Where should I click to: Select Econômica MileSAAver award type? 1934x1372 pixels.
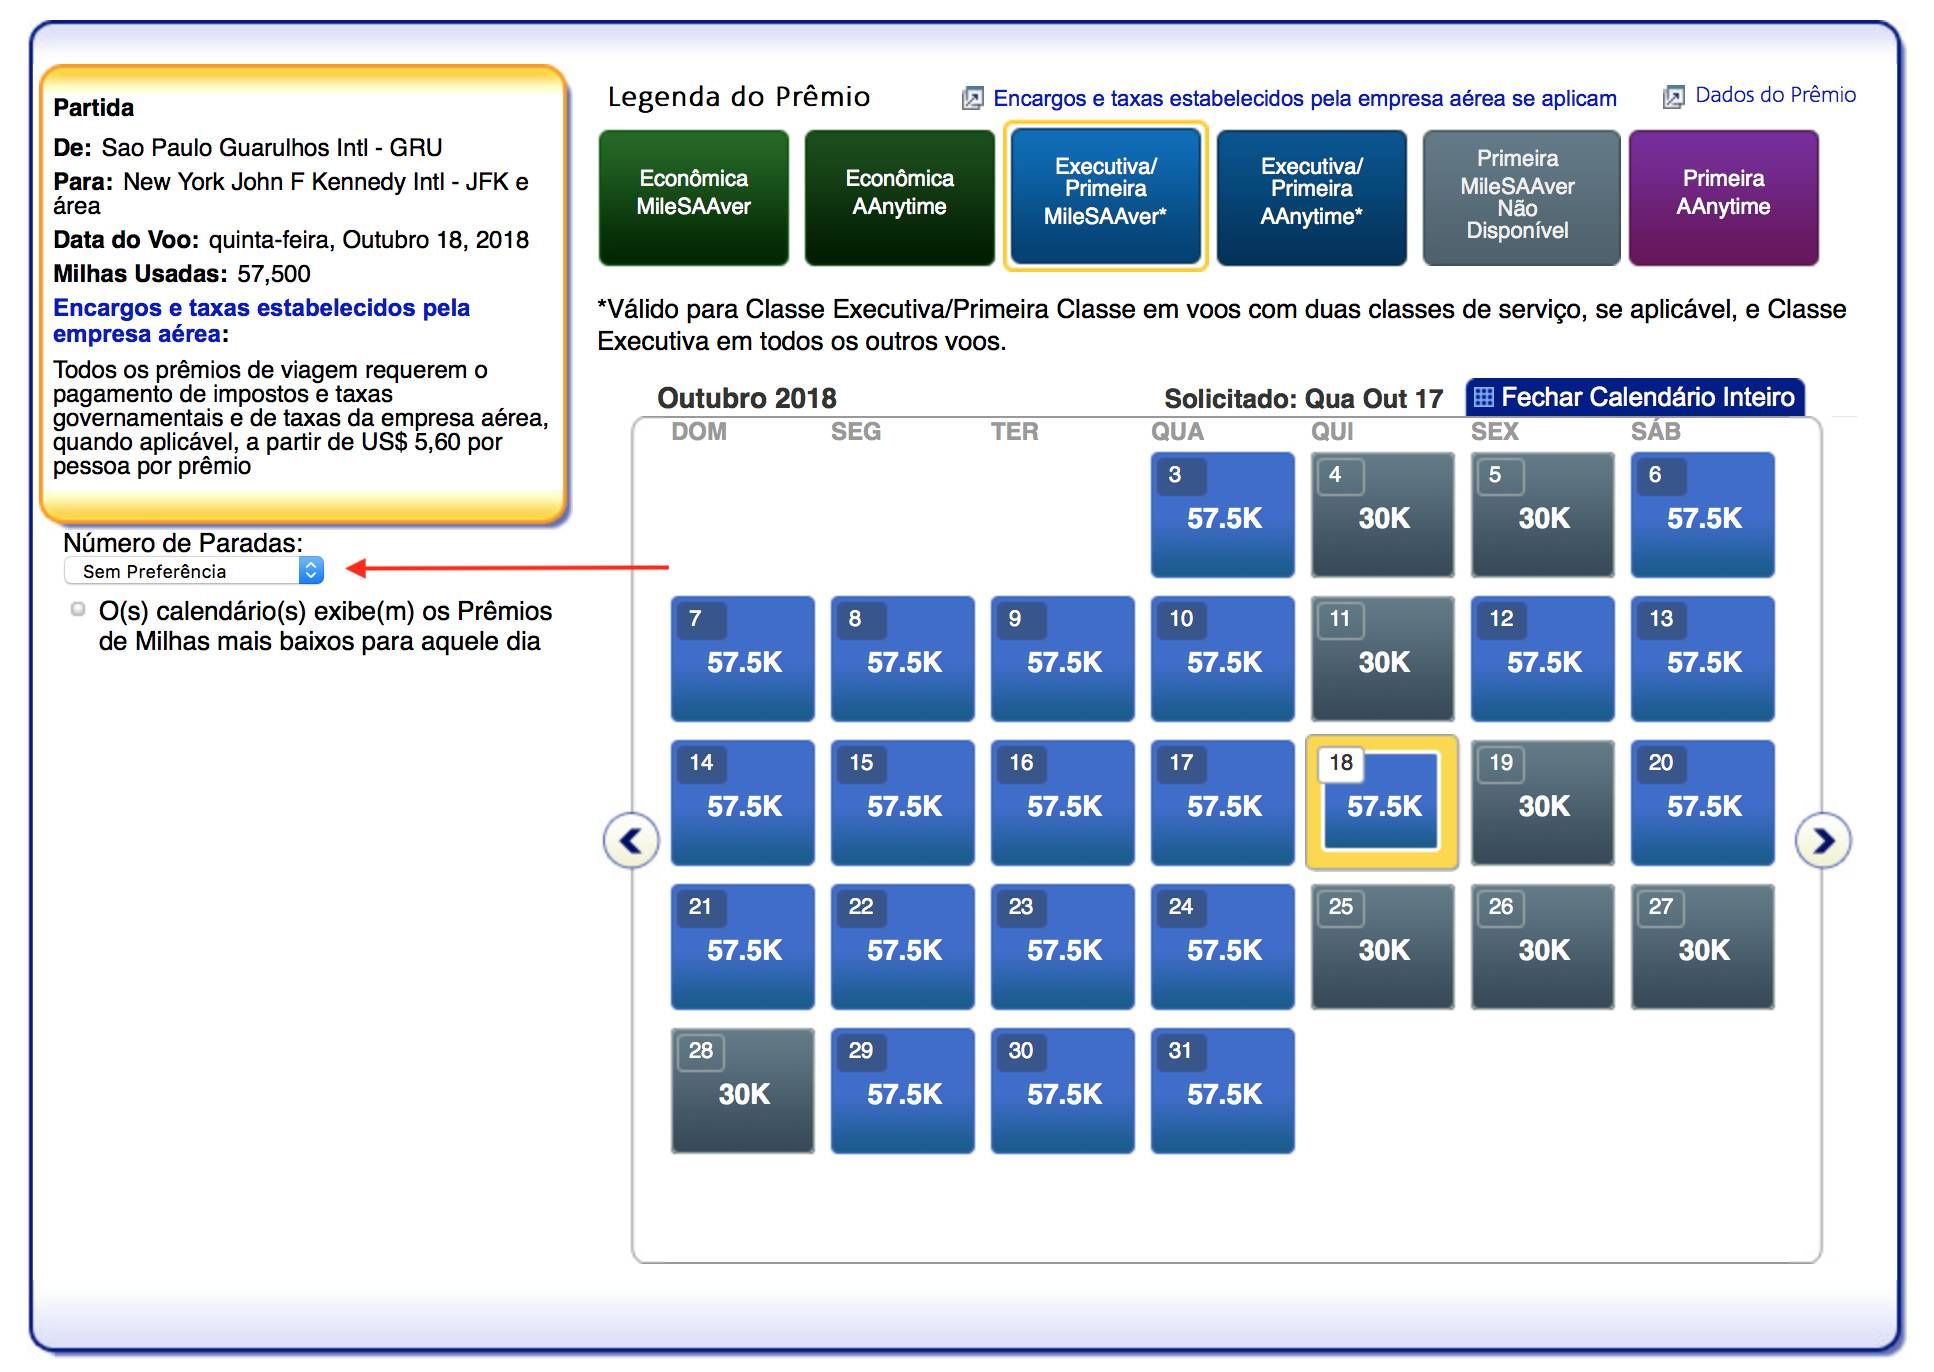point(694,197)
